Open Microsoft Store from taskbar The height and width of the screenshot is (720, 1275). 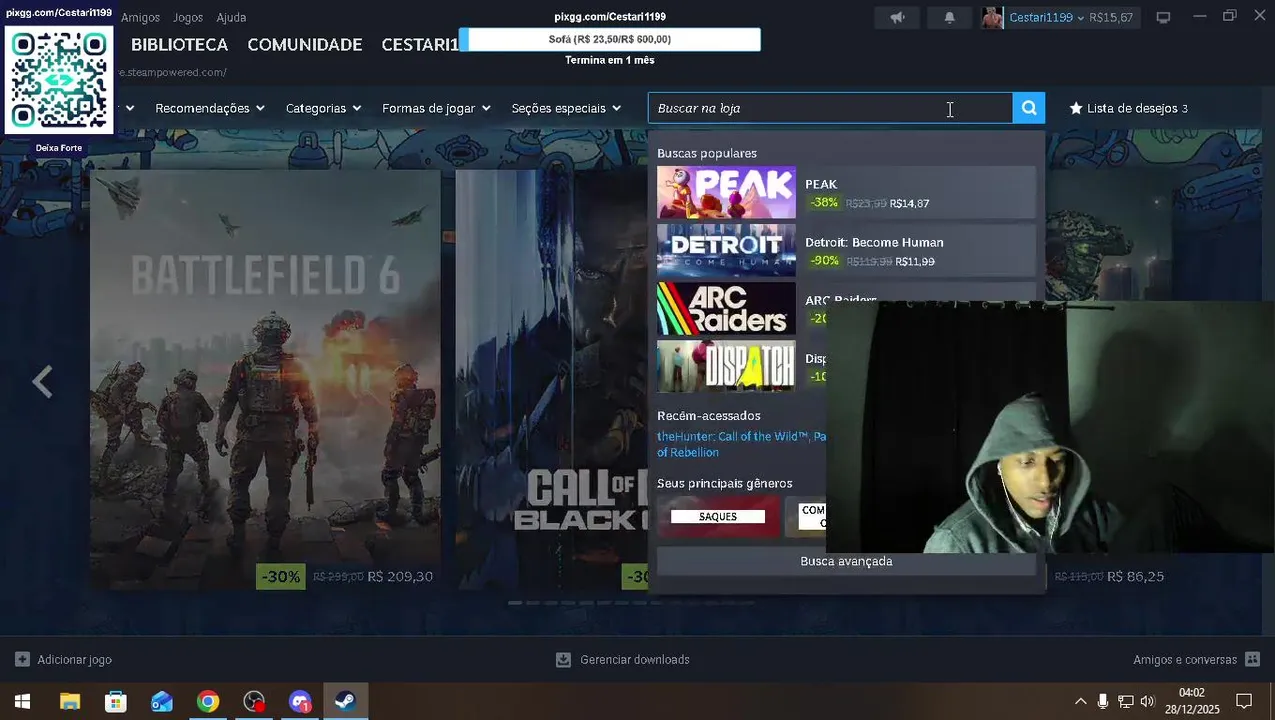pyautogui.click(x=116, y=702)
